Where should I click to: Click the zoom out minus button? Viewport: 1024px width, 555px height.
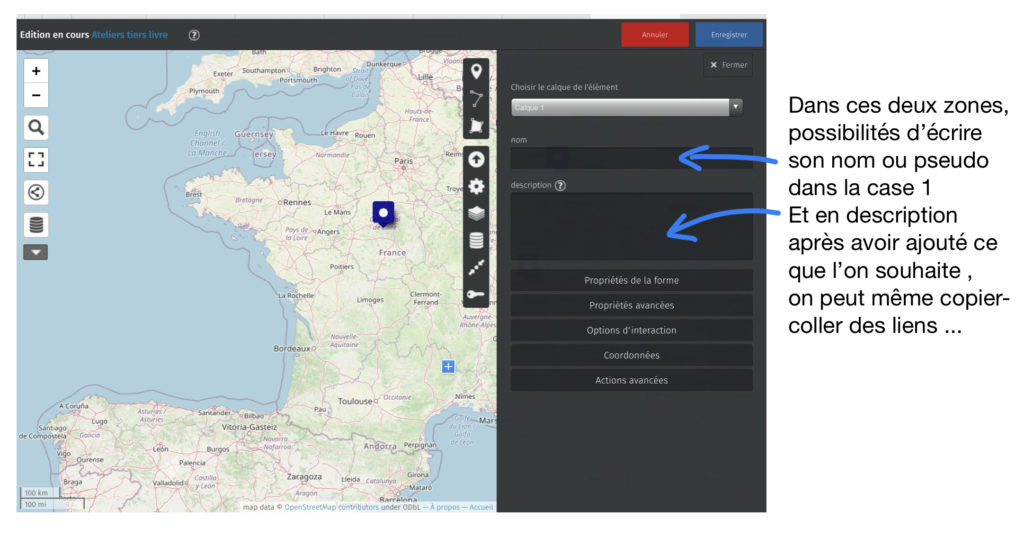[x=36, y=96]
